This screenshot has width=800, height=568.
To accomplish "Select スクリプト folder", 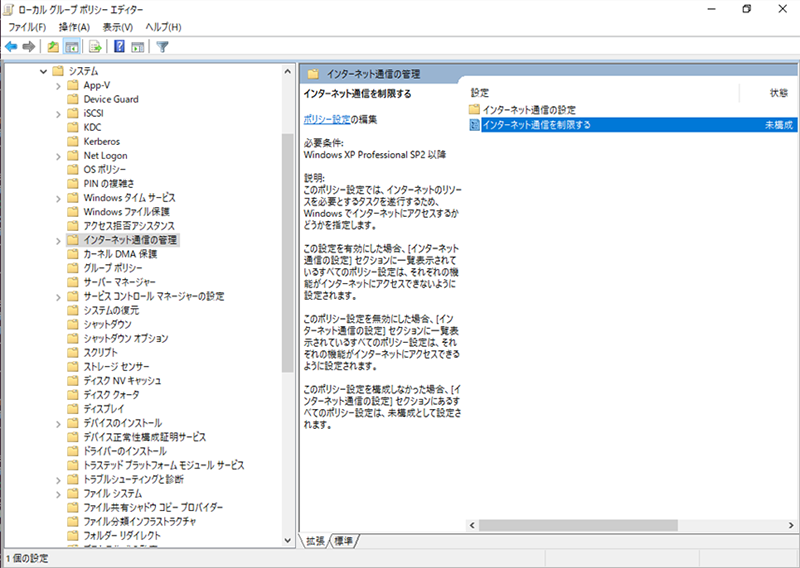I will point(101,352).
